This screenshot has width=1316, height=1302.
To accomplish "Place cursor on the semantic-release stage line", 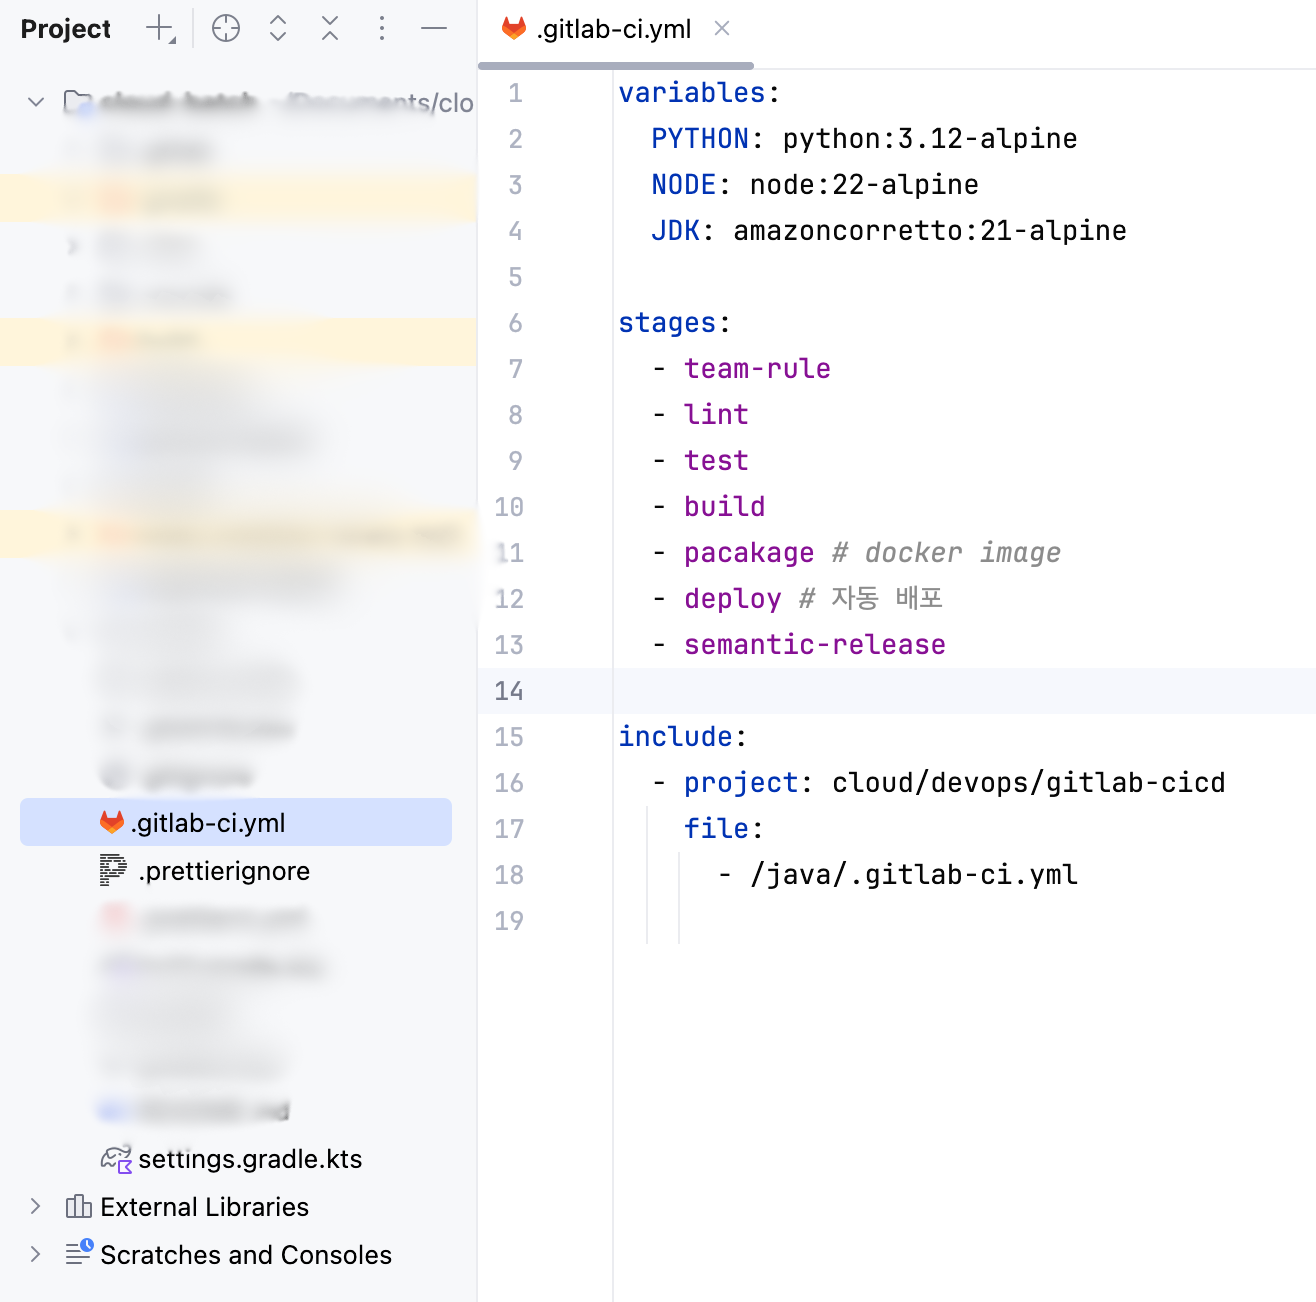I will [814, 645].
